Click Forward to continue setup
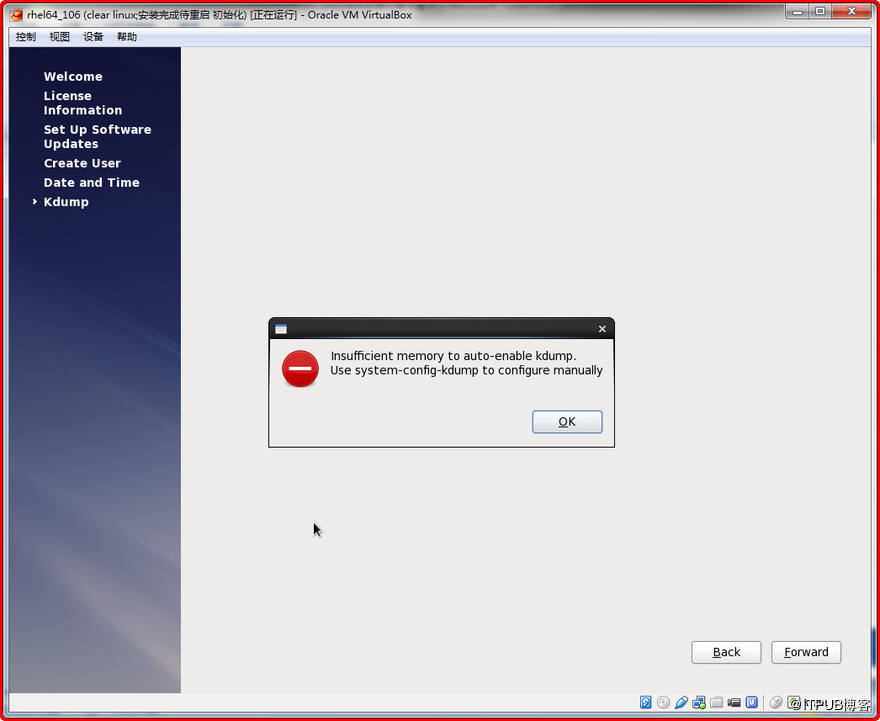 point(806,652)
